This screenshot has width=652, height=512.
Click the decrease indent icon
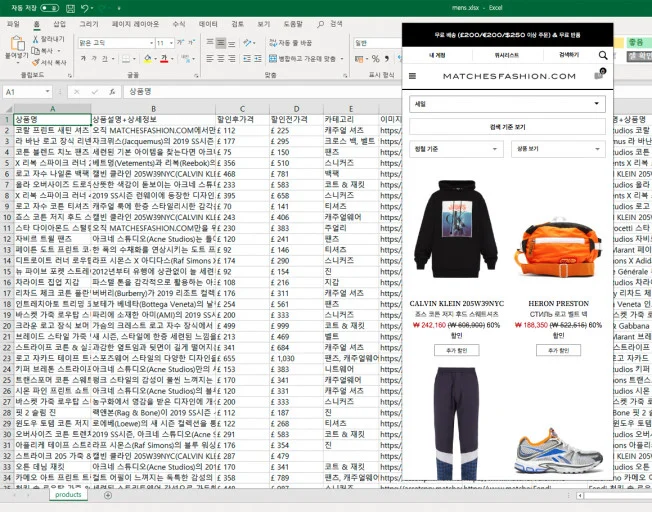click(x=247, y=59)
